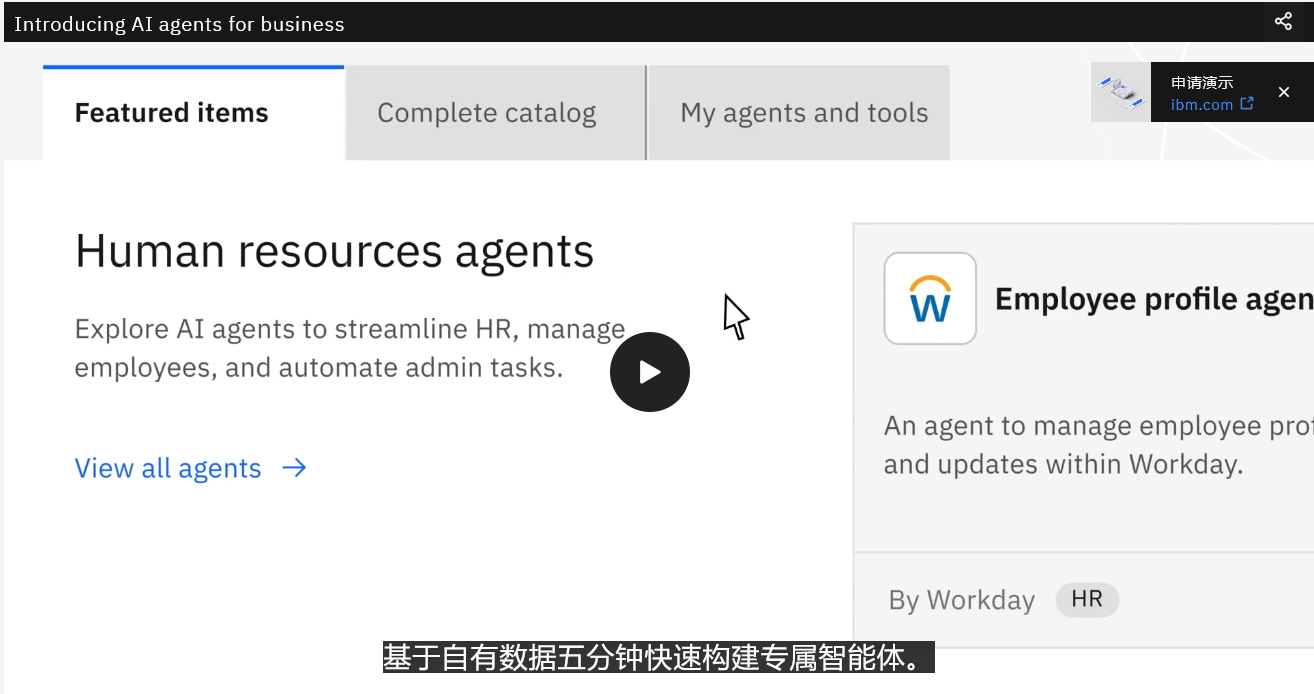Open the Employee profile agent card title
This screenshot has width=1314, height=694.
1154,299
